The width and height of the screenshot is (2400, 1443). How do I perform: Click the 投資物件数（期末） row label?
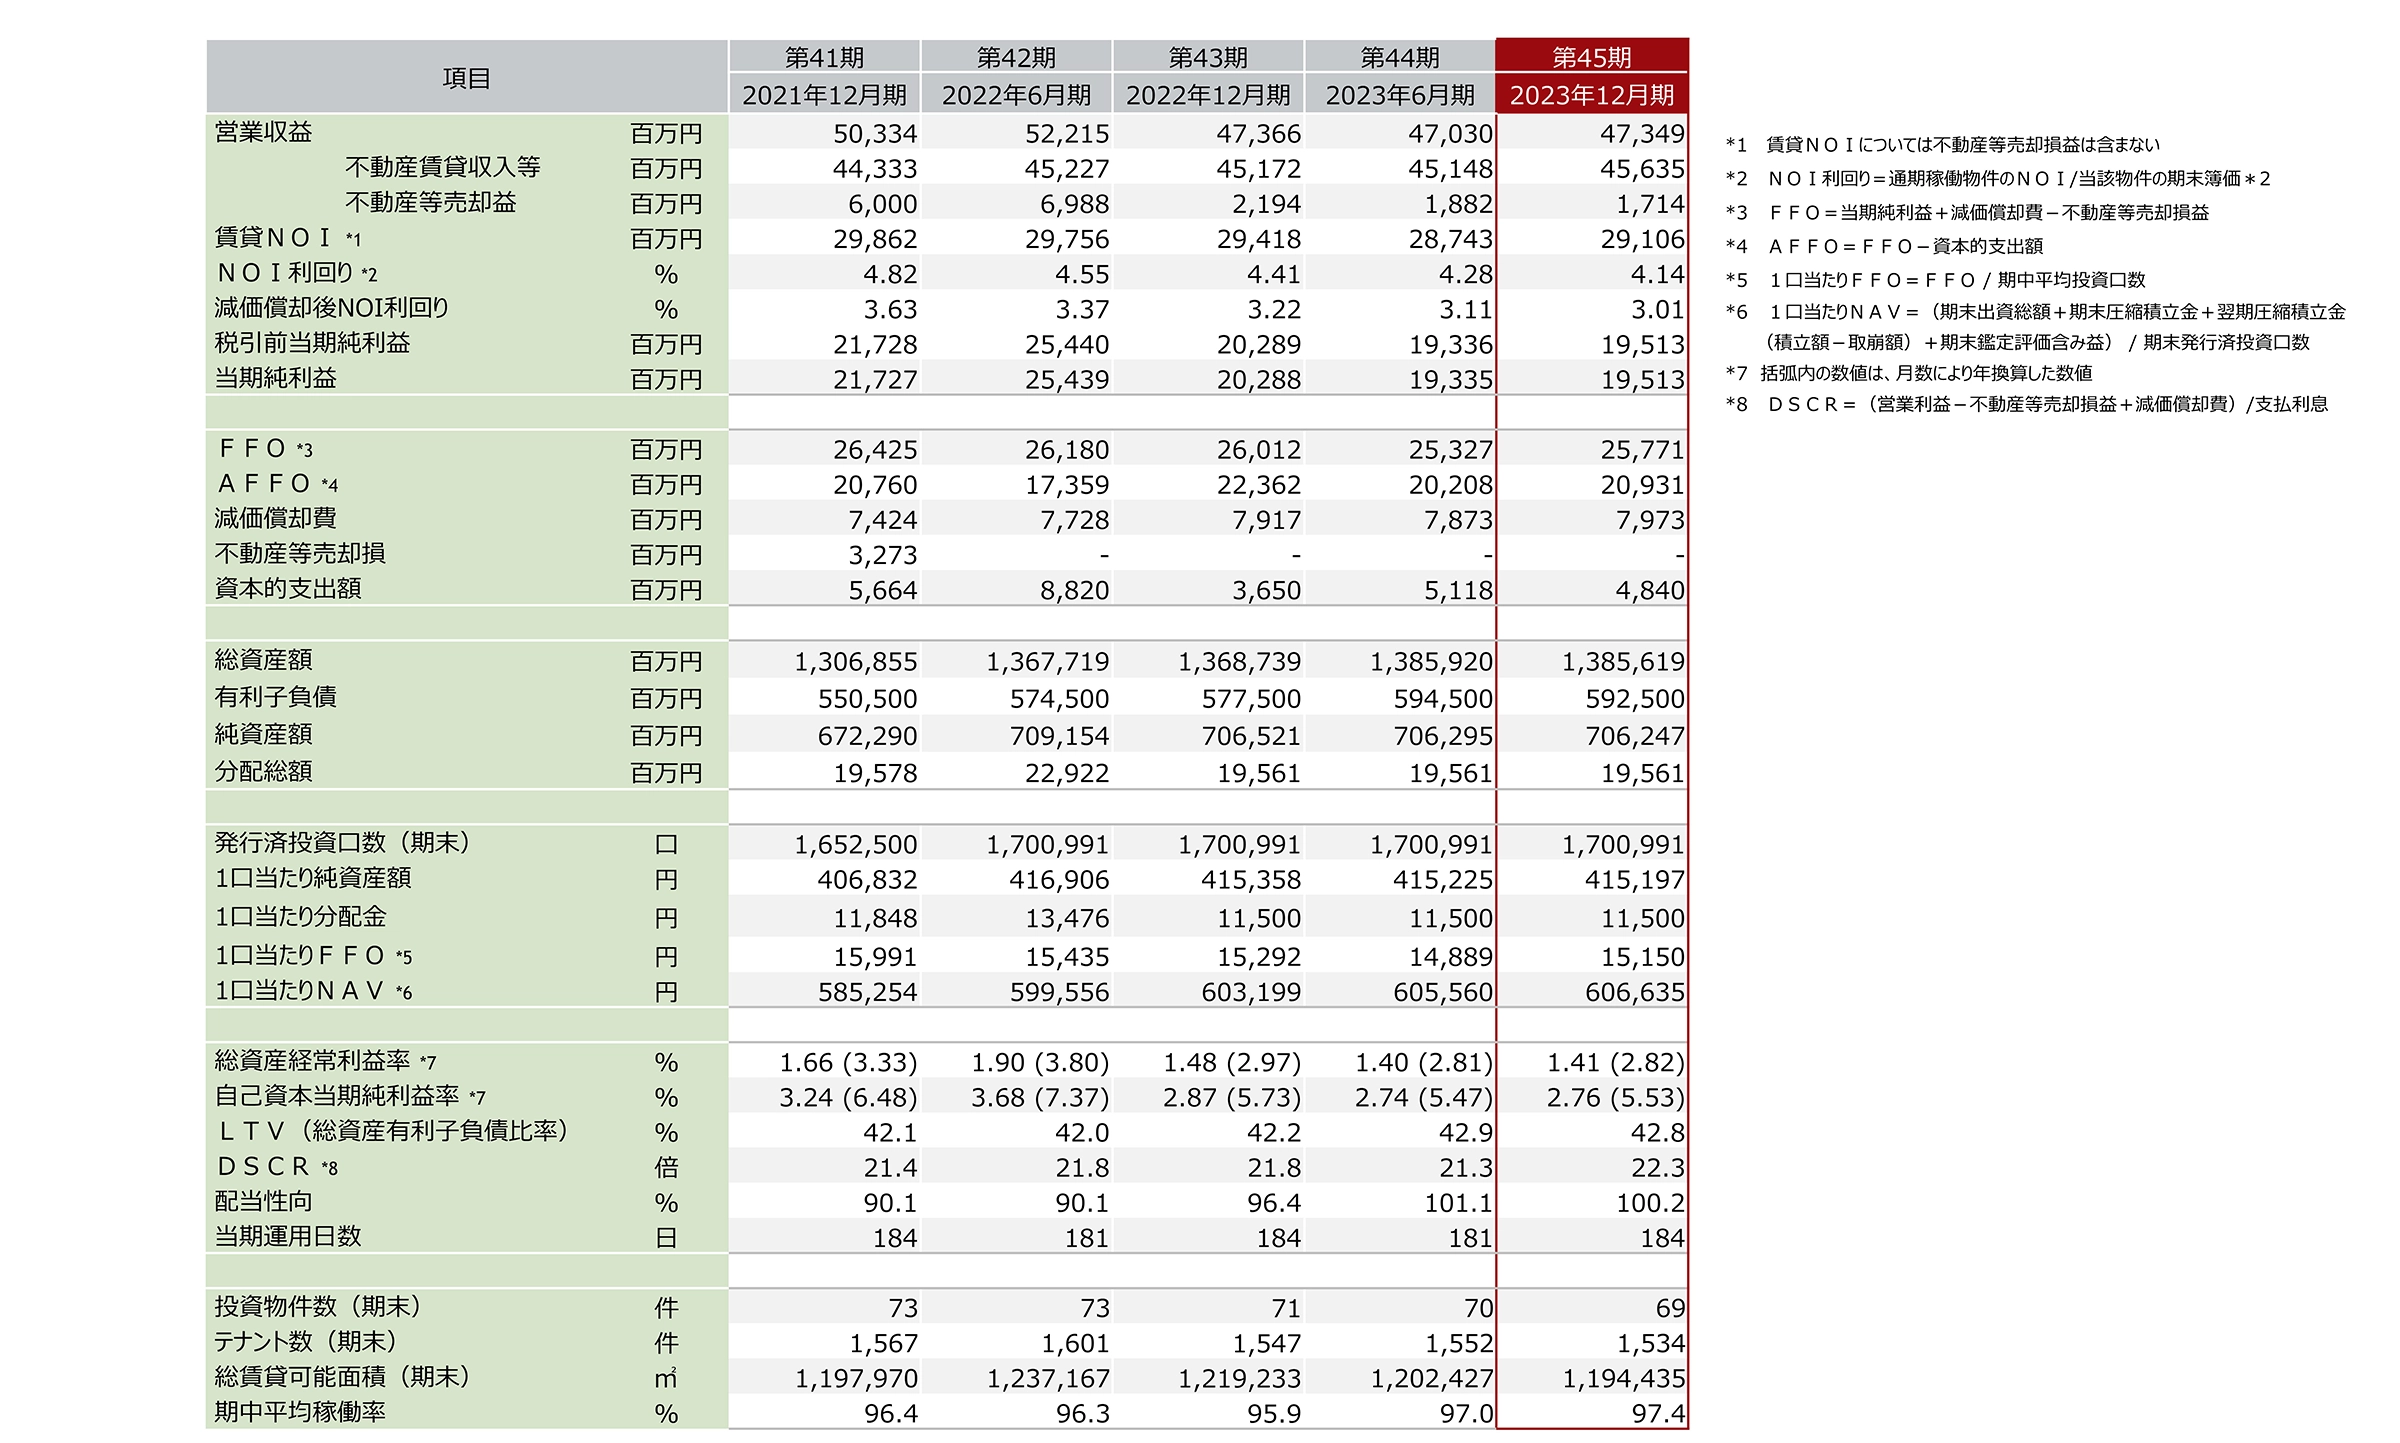tap(317, 1306)
